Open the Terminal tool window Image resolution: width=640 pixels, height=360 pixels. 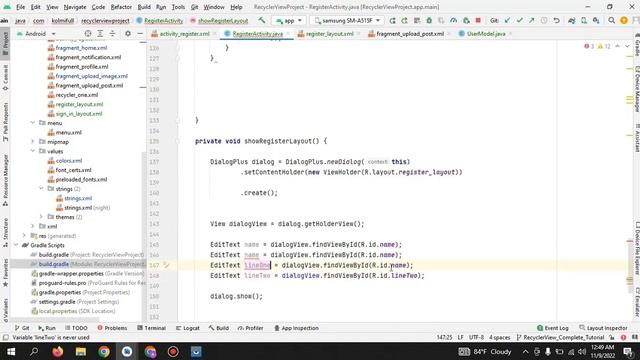pyautogui.click(x=151, y=328)
